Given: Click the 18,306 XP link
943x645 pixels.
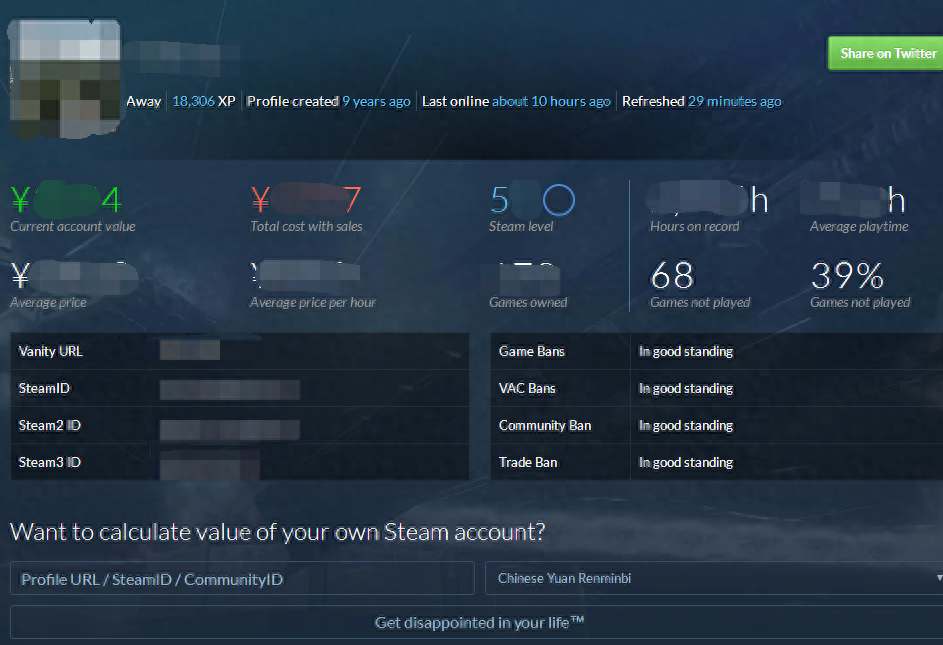Looking at the screenshot, I should point(204,101).
